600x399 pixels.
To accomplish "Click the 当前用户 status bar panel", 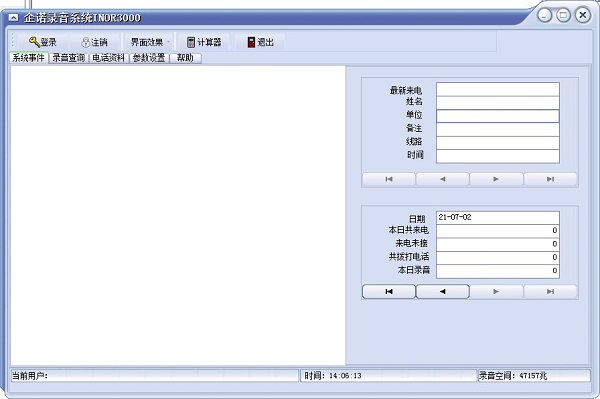I will (154, 376).
